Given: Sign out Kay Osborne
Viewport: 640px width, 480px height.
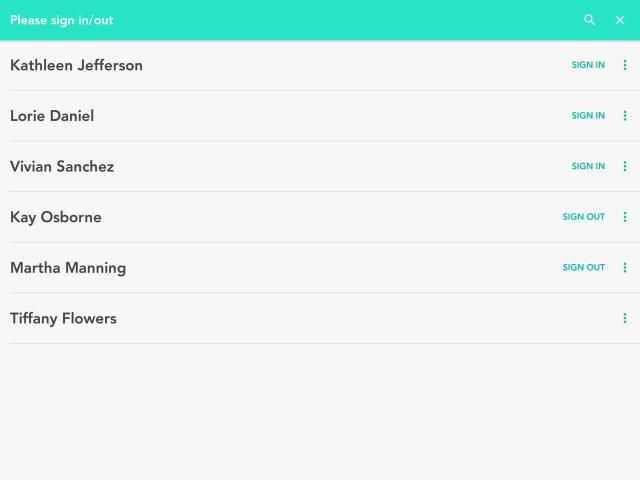Looking at the screenshot, I should pos(583,217).
